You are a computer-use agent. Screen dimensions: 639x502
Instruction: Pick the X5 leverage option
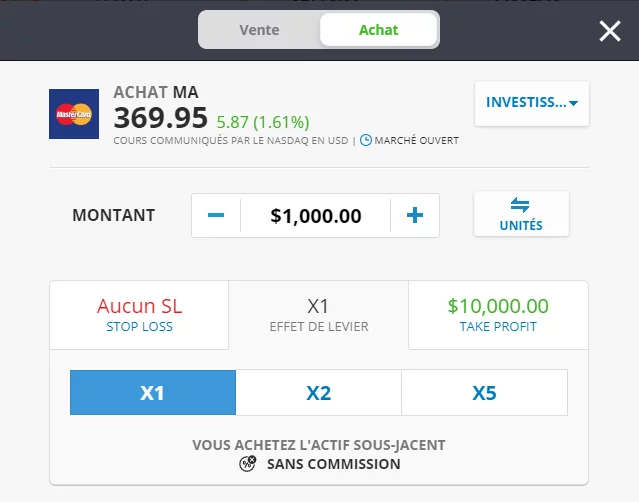pos(484,393)
